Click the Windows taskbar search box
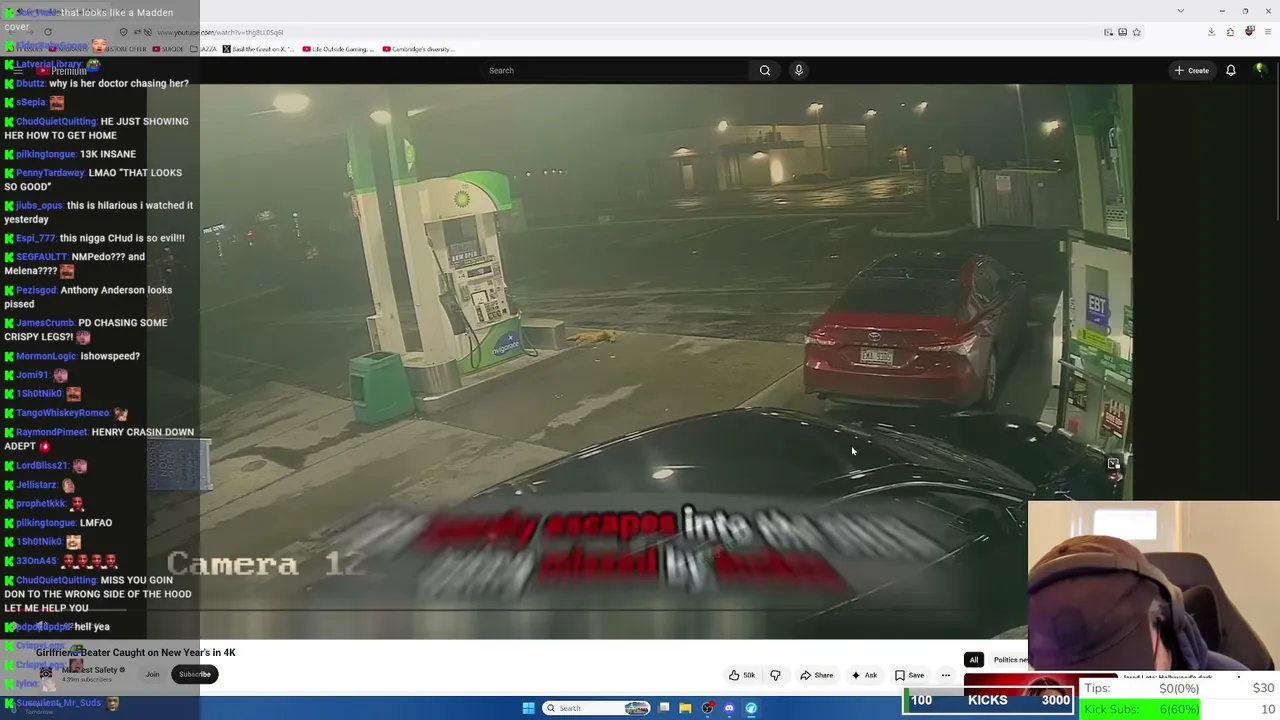The height and width of the screenshot is (720, 1280). [x=596, y=708]
